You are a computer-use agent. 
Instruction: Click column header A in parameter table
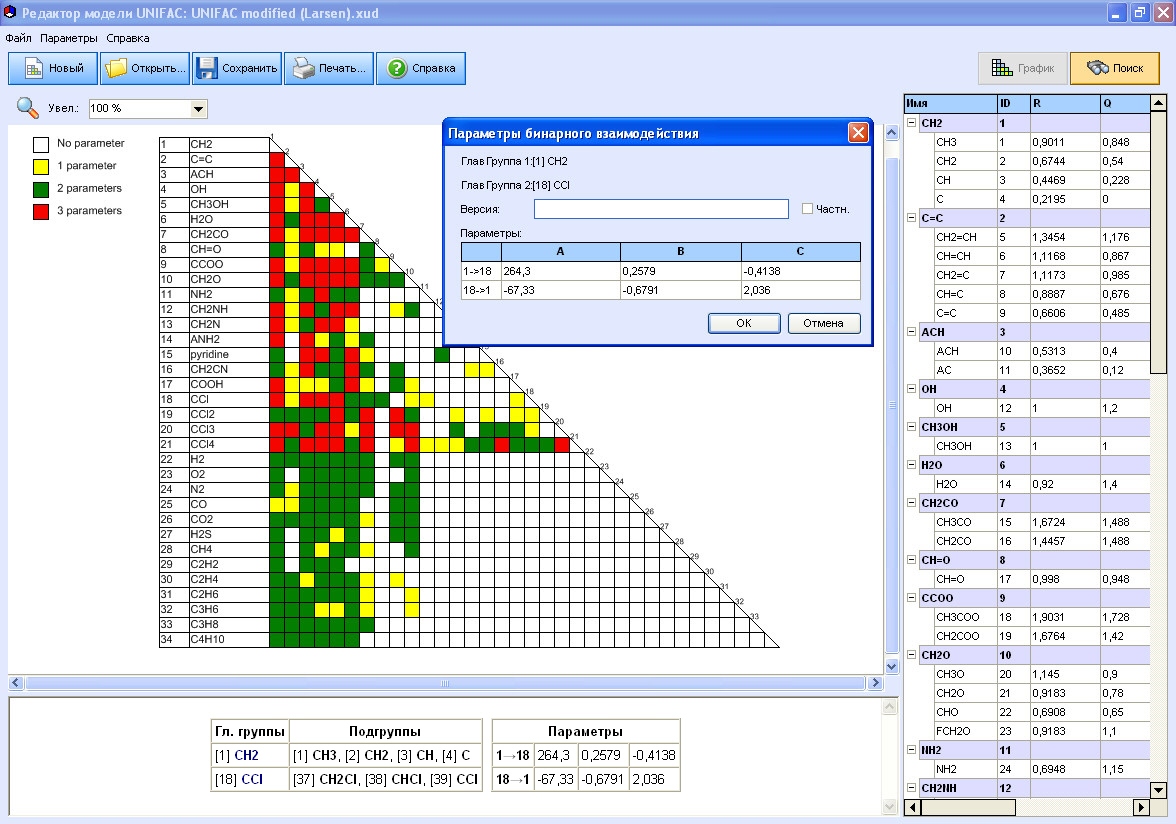tap(560, 252)
